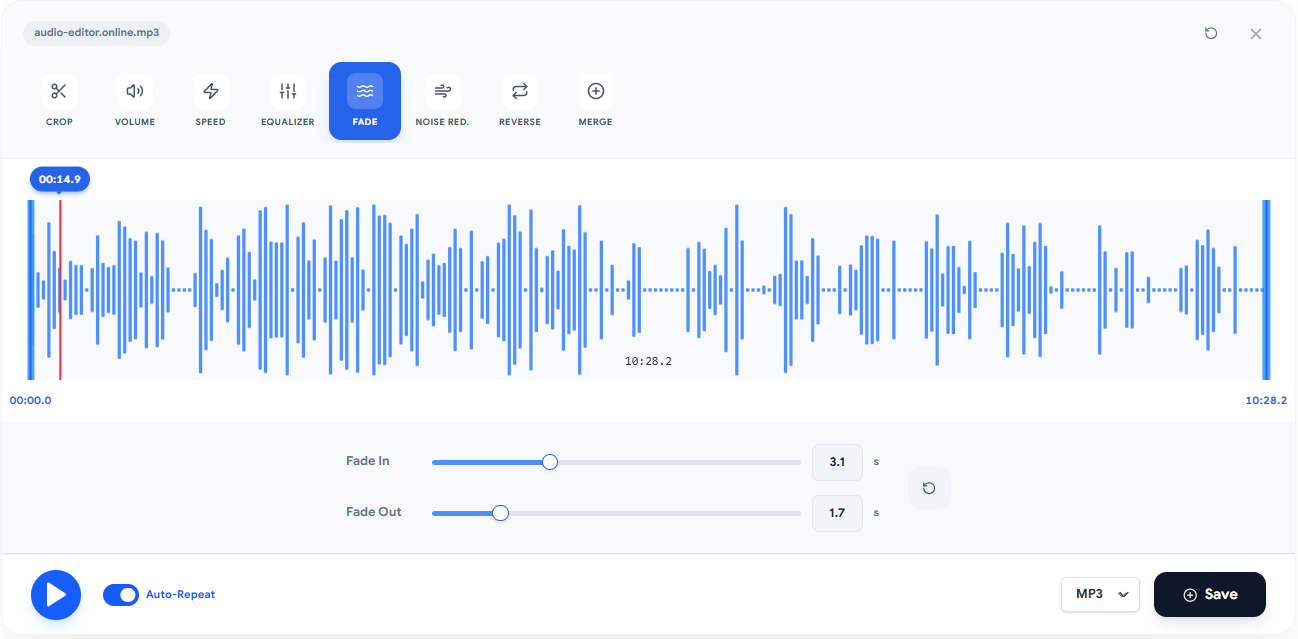The image size is (1298, 639).
Task: Select the active Fade tool
Action: coord(365,101)
